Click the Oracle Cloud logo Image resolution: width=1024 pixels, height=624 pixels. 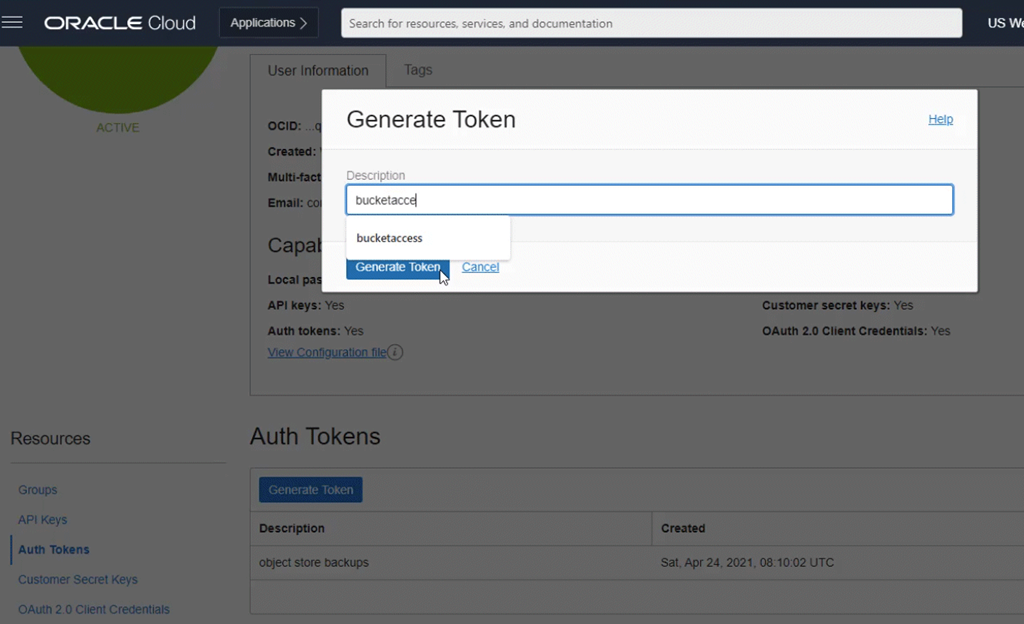(x=120, y=22)
